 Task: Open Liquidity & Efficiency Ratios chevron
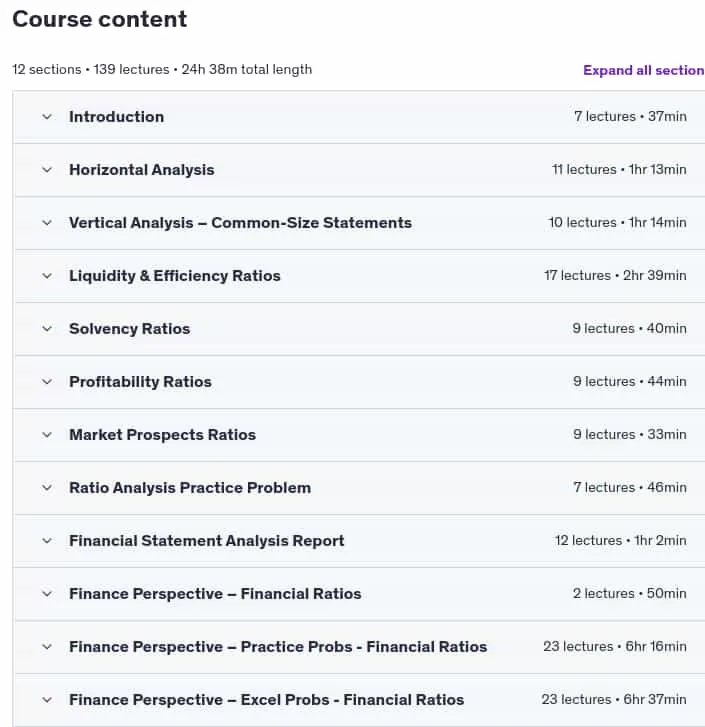pyautogui.click(x=47, y=276)
